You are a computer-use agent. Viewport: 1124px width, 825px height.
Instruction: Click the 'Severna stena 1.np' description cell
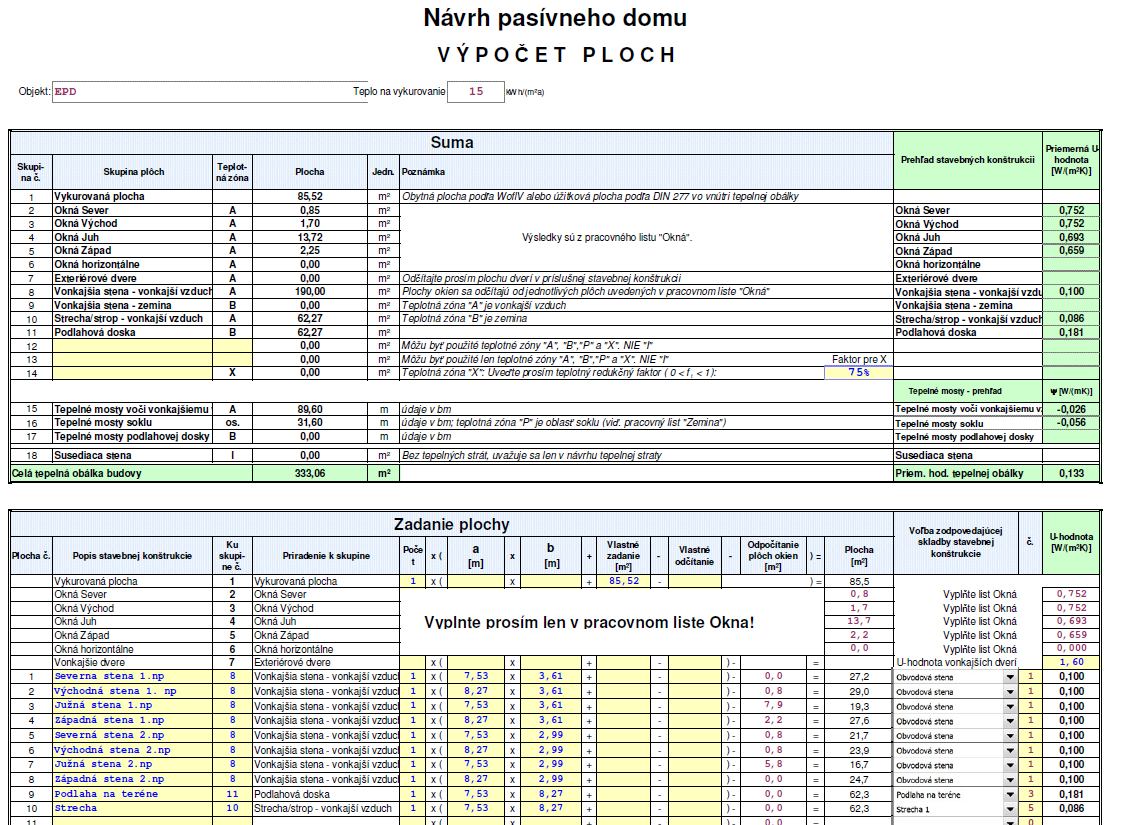[133, 676]
